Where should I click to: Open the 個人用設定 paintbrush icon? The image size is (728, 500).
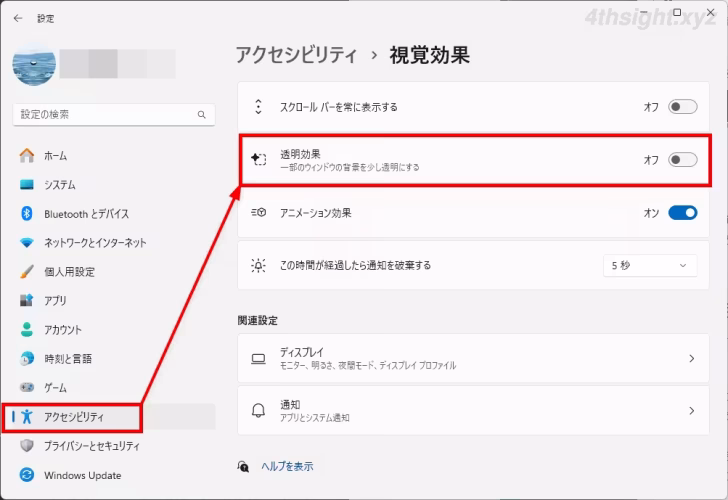pos(27,272)
